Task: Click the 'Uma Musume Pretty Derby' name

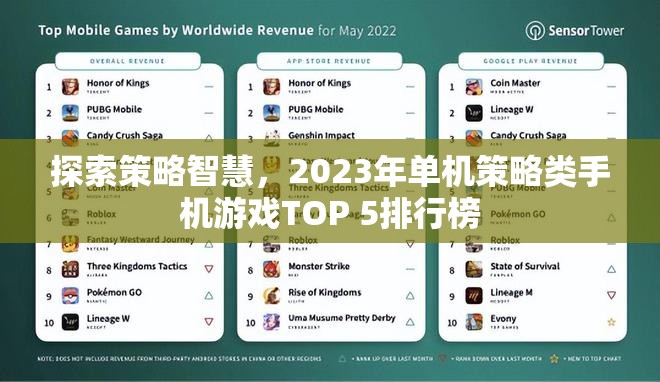Action: point(342,318)
